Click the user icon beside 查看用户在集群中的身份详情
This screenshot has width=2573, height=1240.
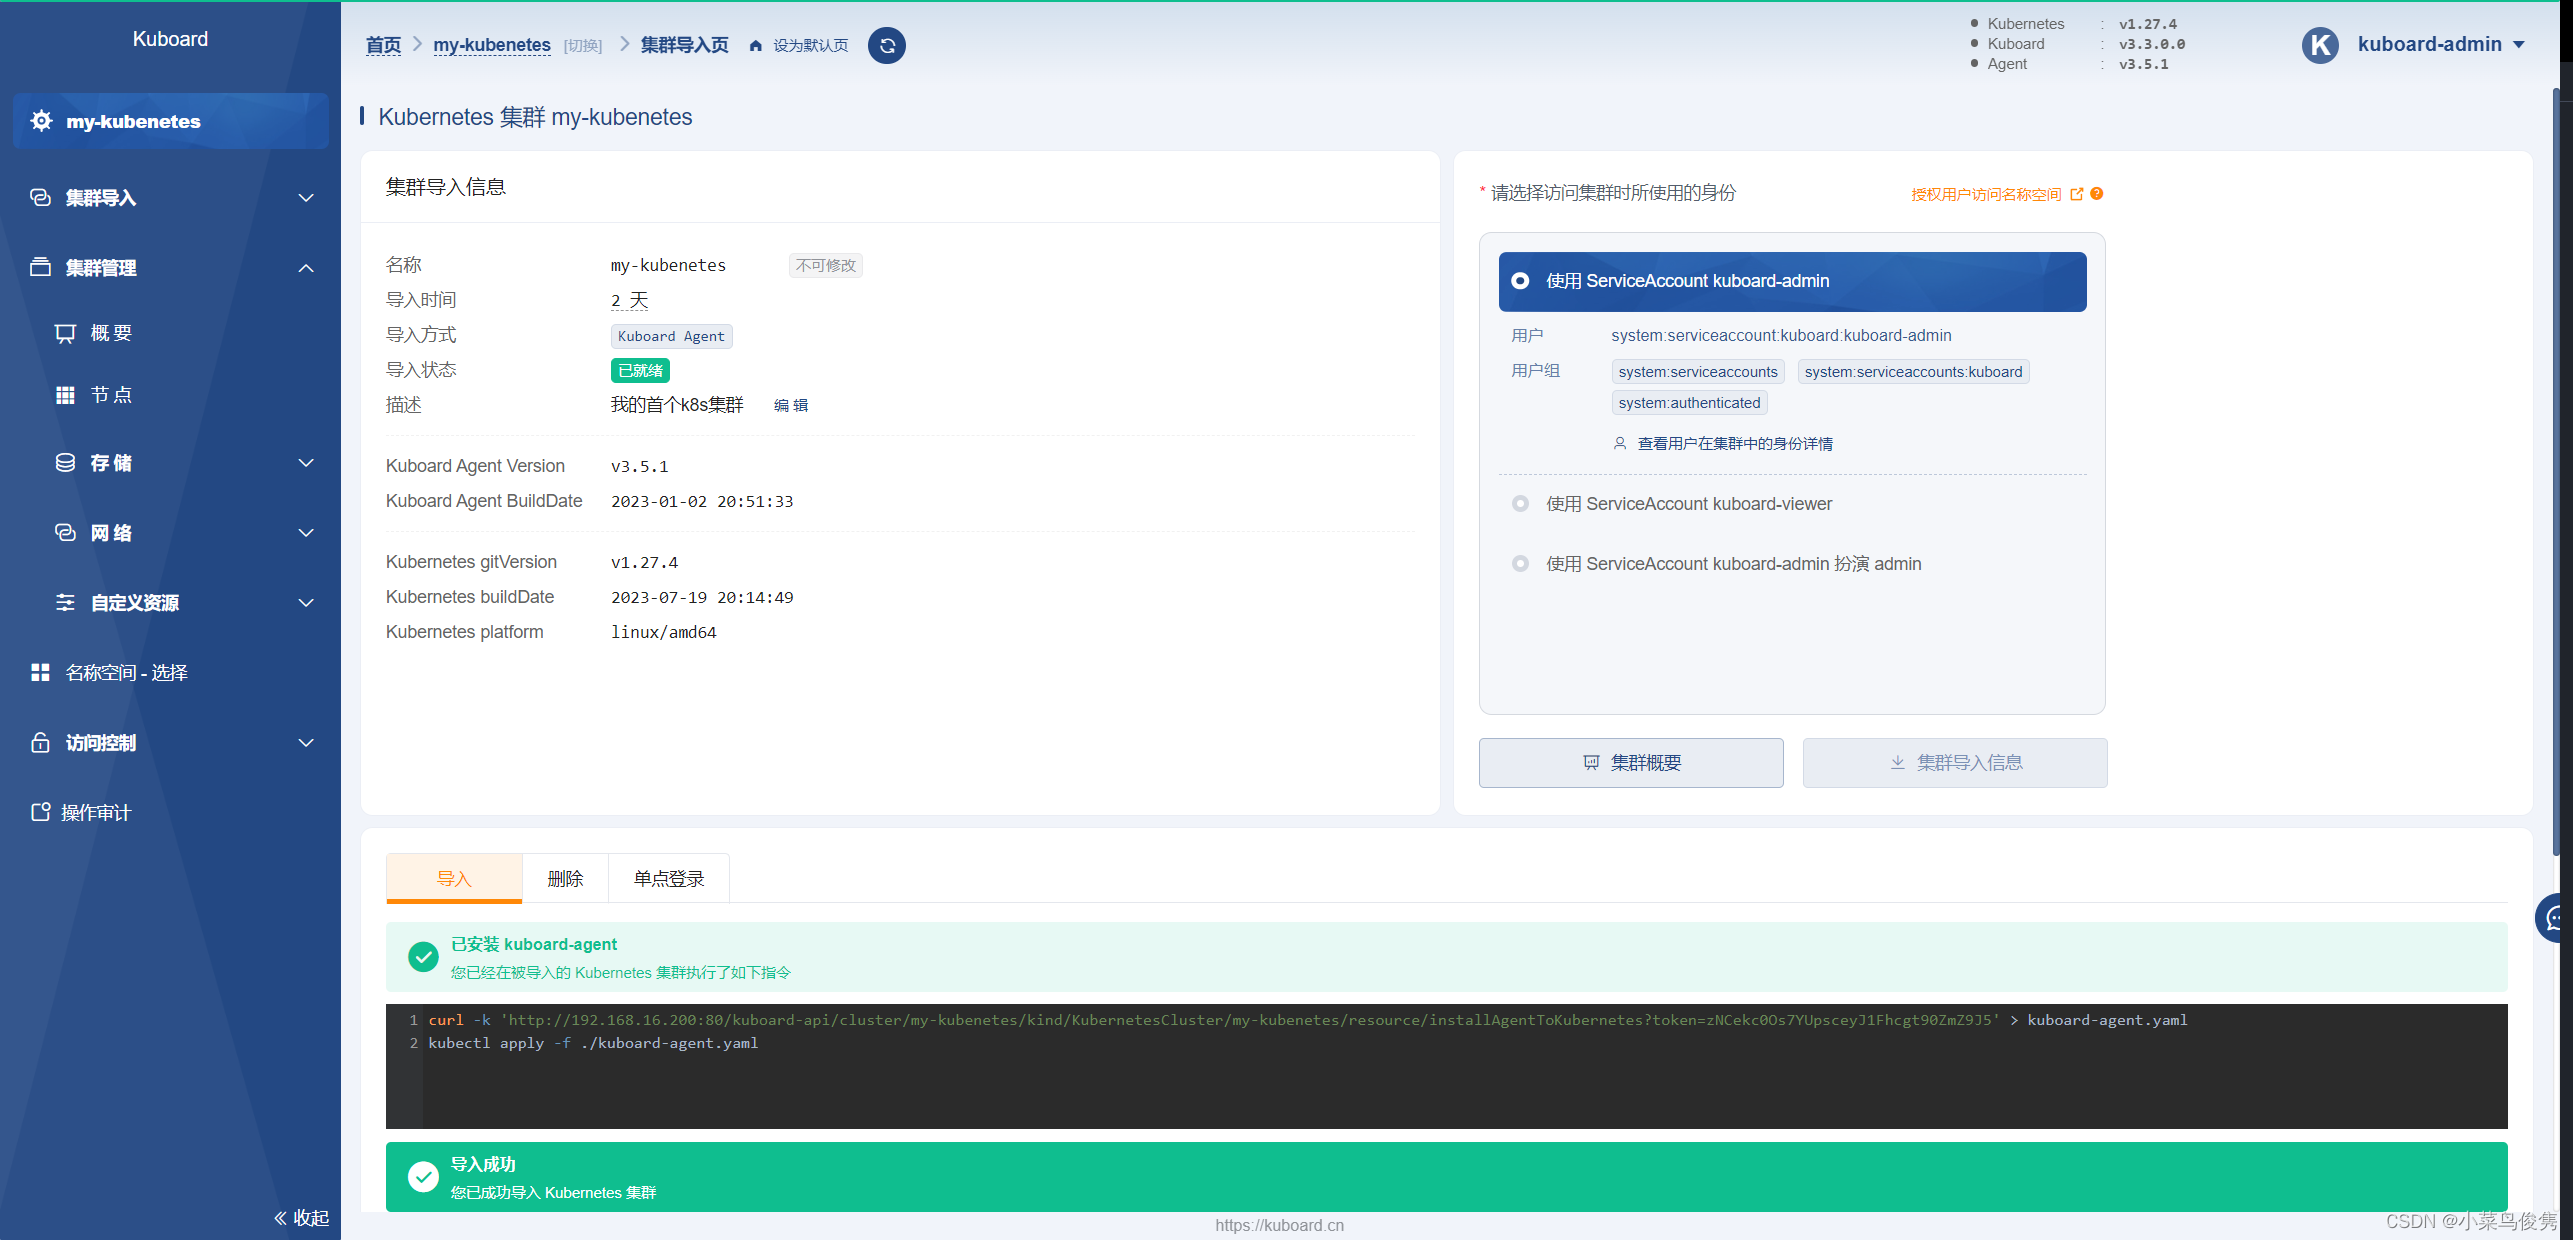coord(1620,443)
